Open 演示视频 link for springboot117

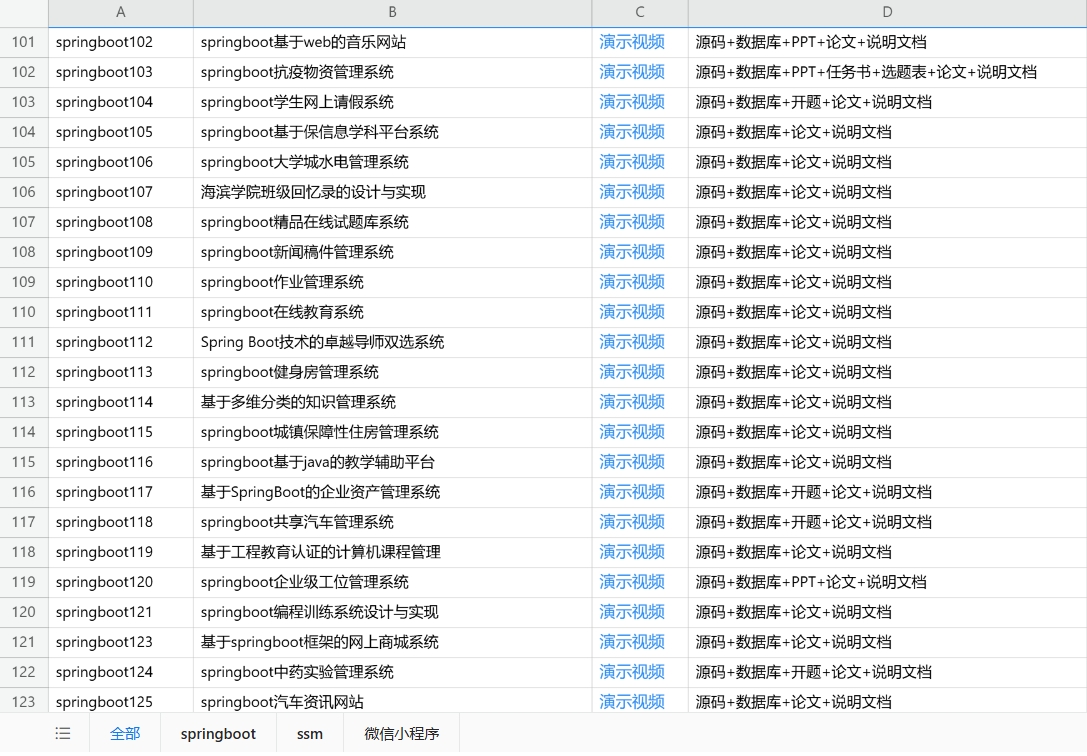tap(632, 492)
